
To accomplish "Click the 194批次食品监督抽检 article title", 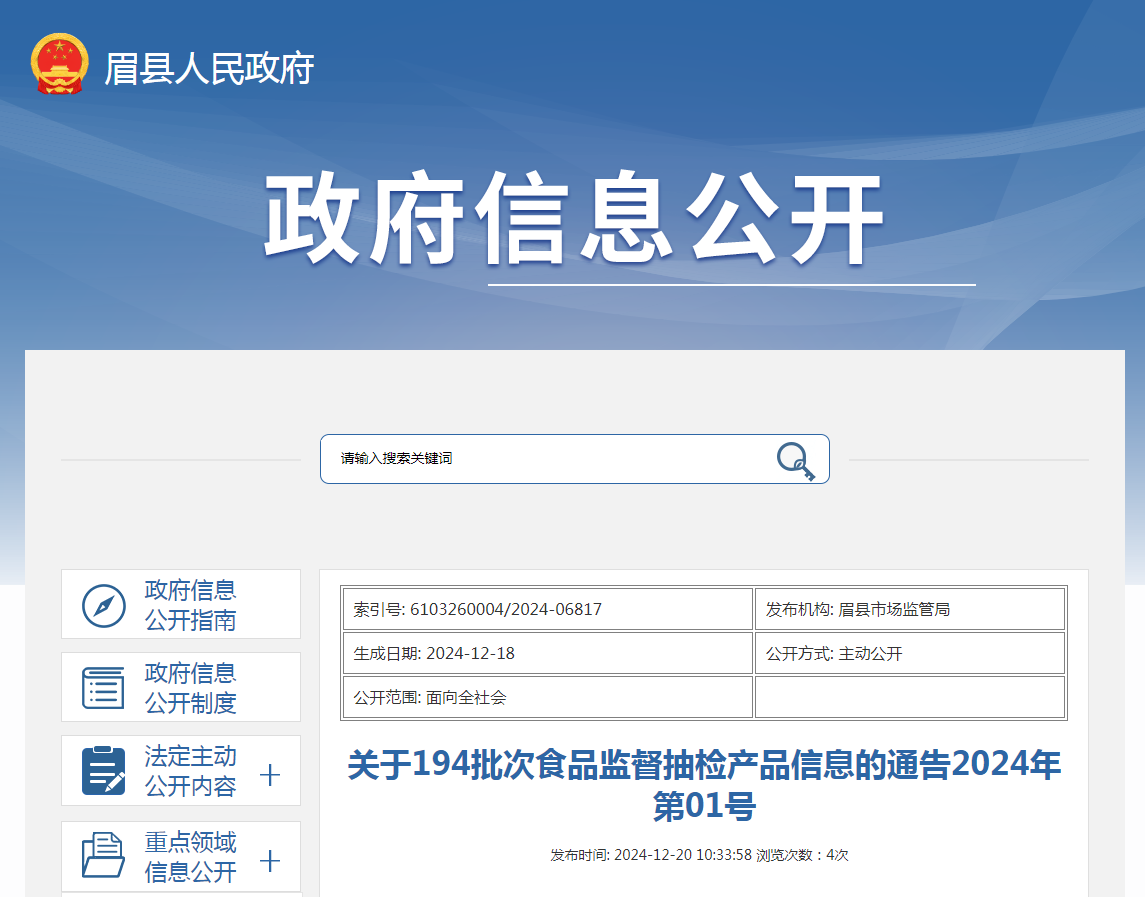I will click(x=704, y=785).
